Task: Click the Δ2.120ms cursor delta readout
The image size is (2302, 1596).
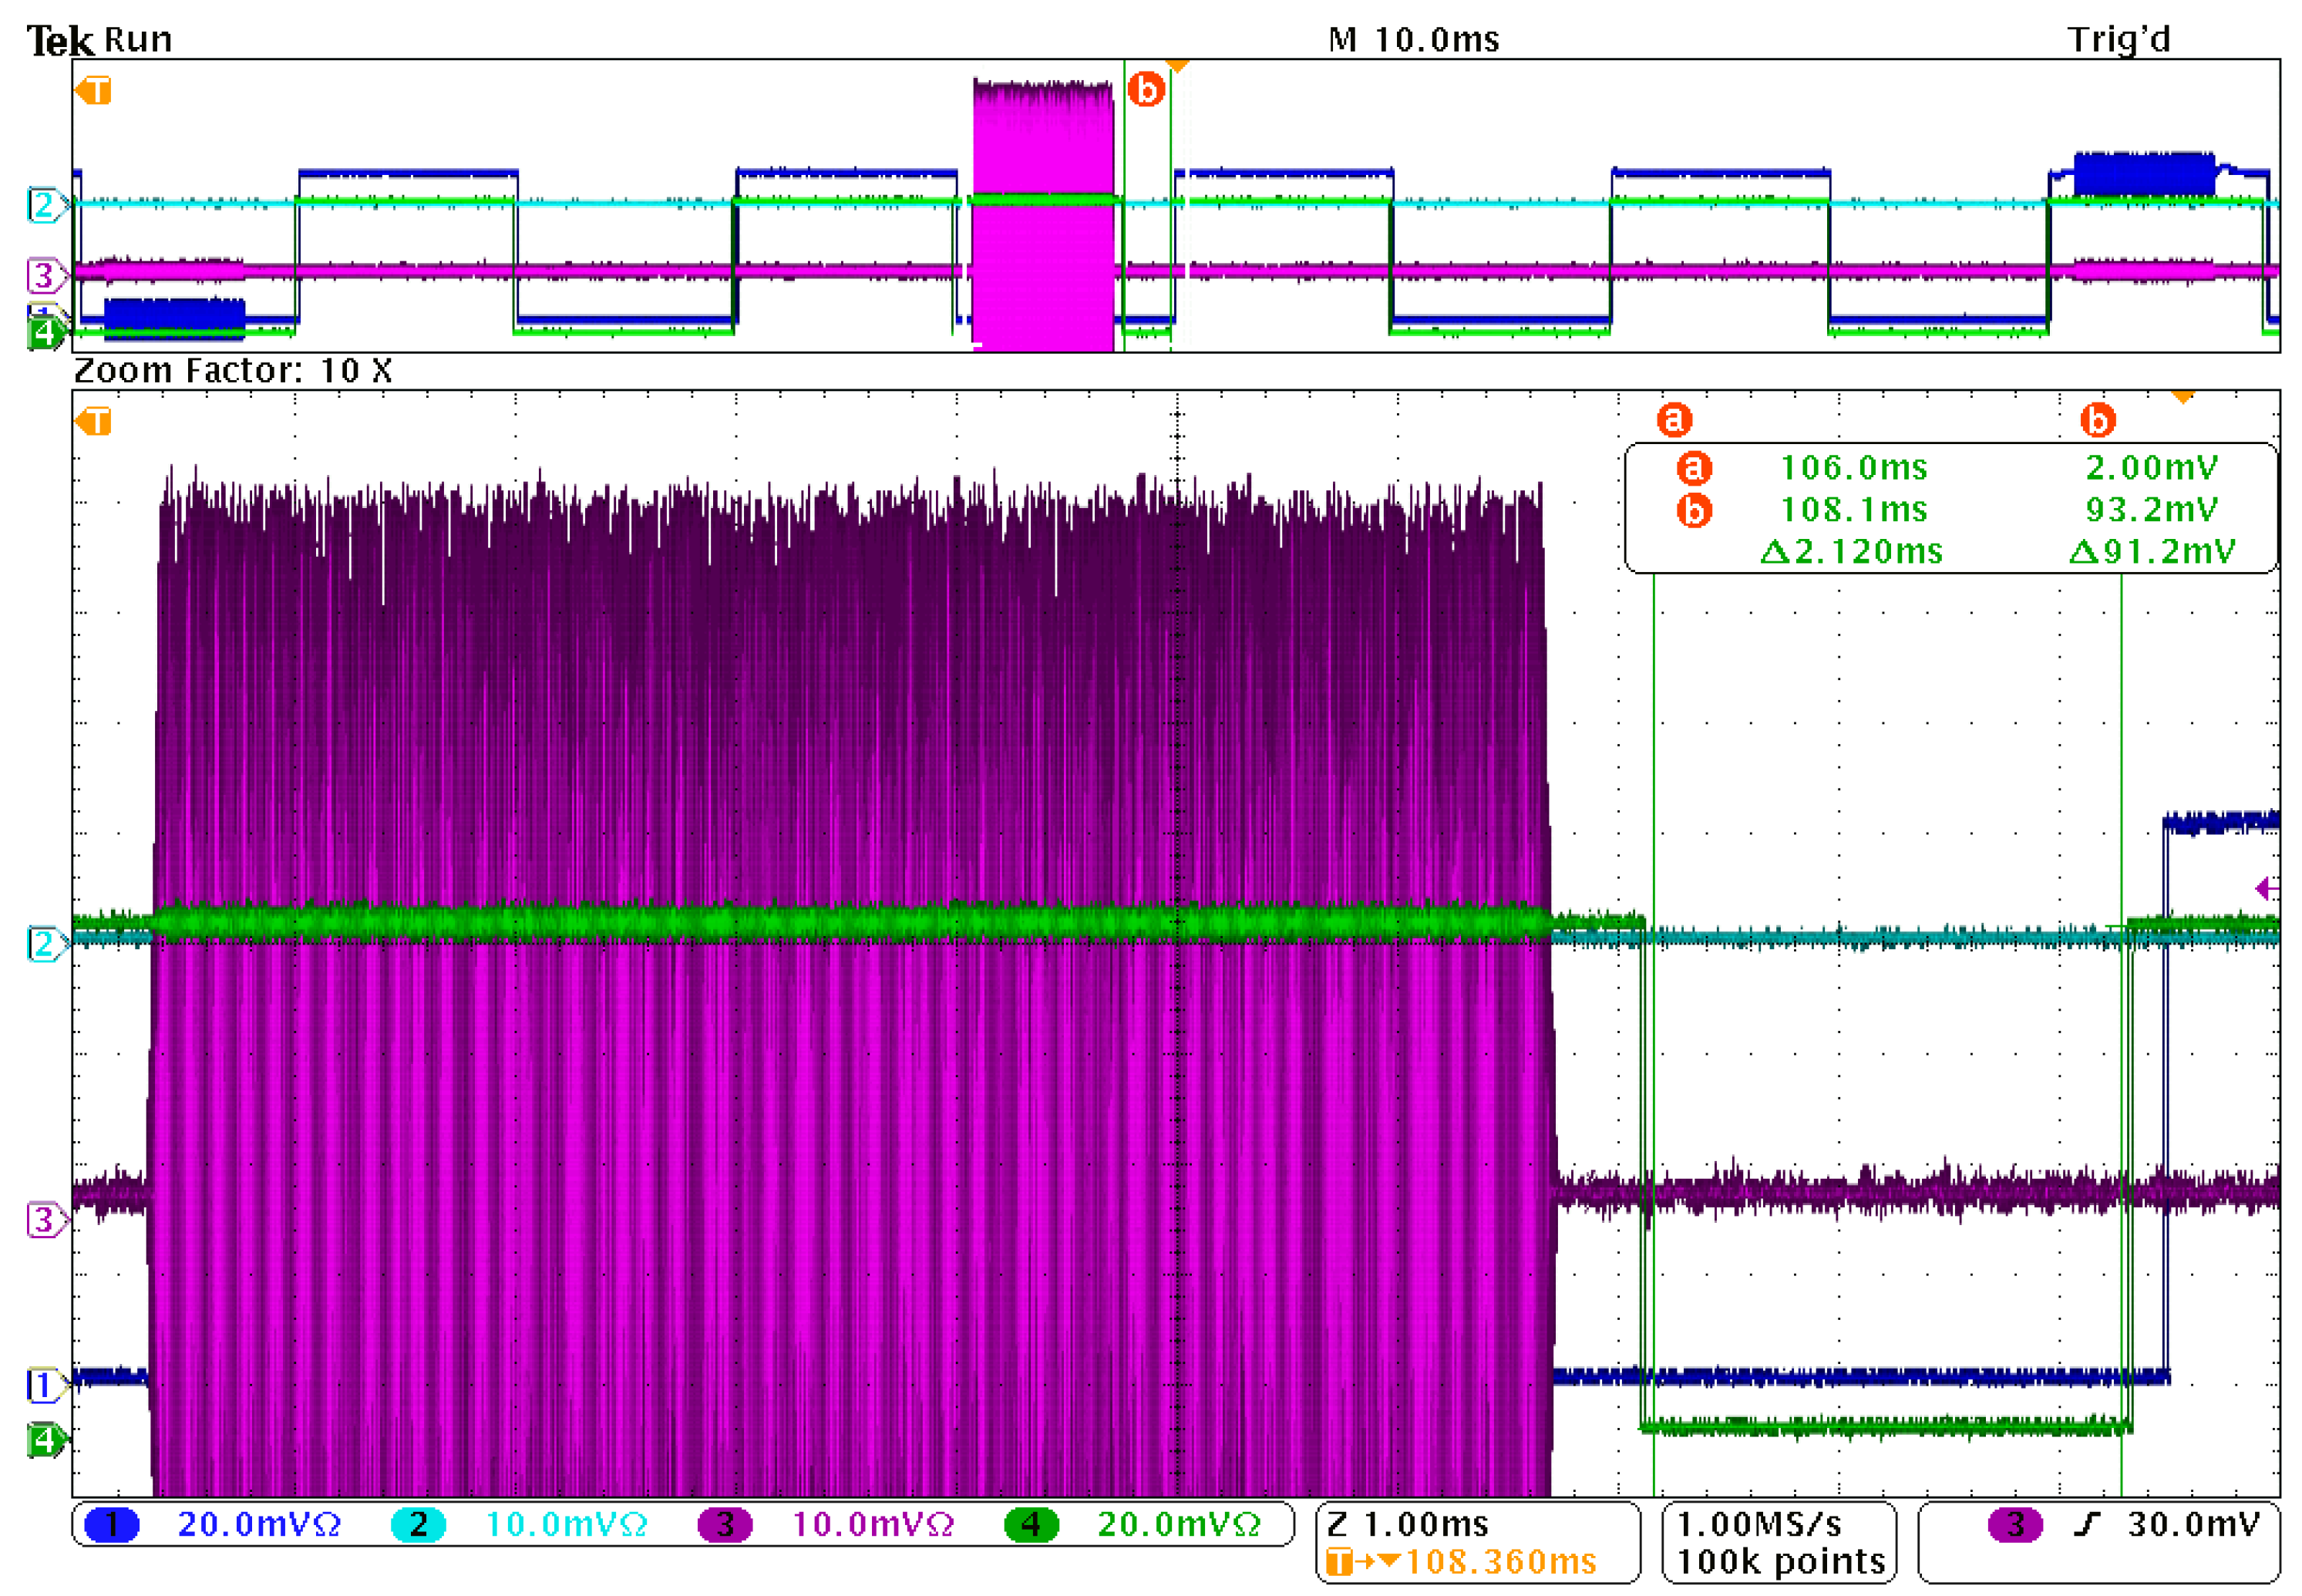Action: click(x=1851, y=551)
